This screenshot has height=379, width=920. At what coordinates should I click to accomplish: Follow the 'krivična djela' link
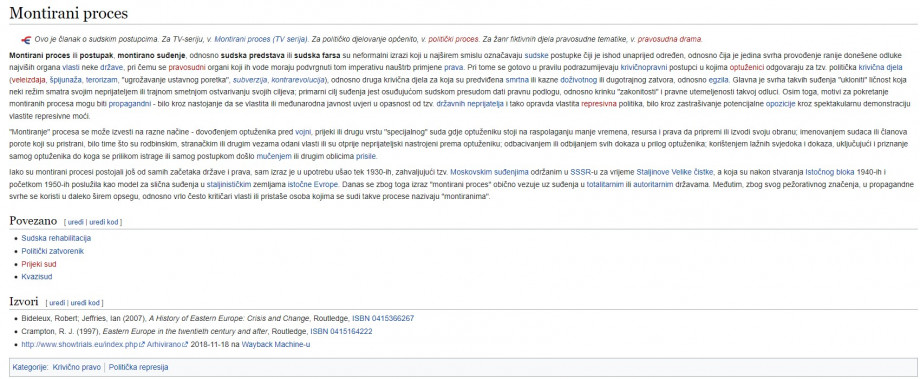click(881, 67)
